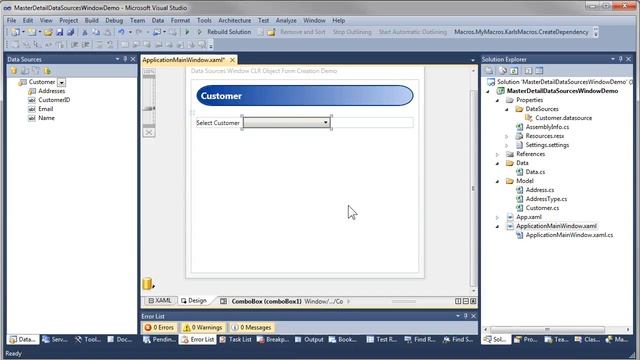Click the ComboBox (comboBox1) breadcrumb
The height and width of the screenshot is (360, 640).
click(x=266, y=301)
